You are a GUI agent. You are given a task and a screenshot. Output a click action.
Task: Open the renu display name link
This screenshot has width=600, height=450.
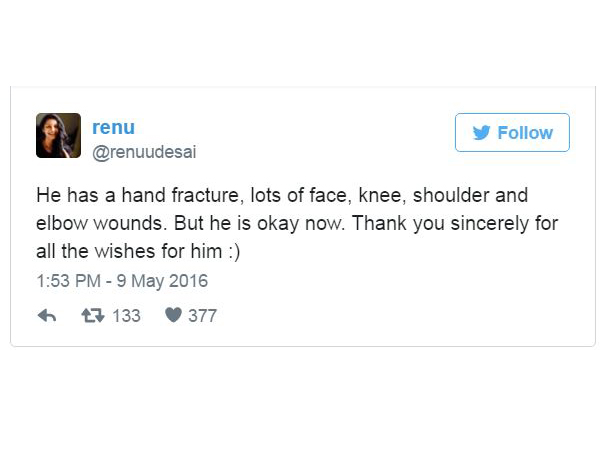[x=113, y=127]
